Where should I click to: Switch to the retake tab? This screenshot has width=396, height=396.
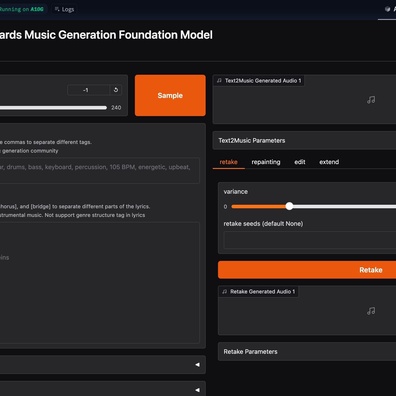pyautogui.click(x=229, y=162)
